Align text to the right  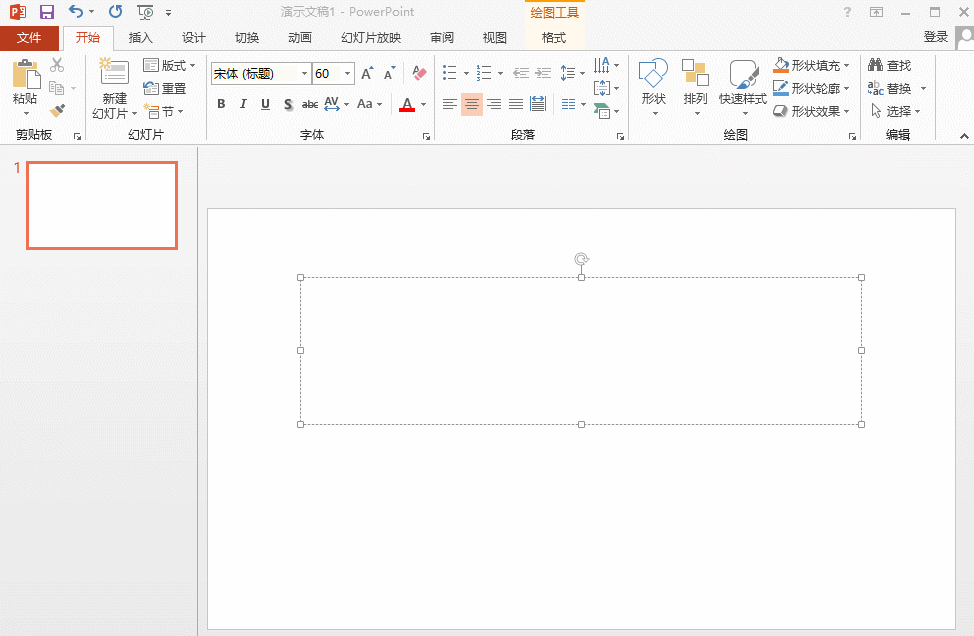(x=494, y=104)
